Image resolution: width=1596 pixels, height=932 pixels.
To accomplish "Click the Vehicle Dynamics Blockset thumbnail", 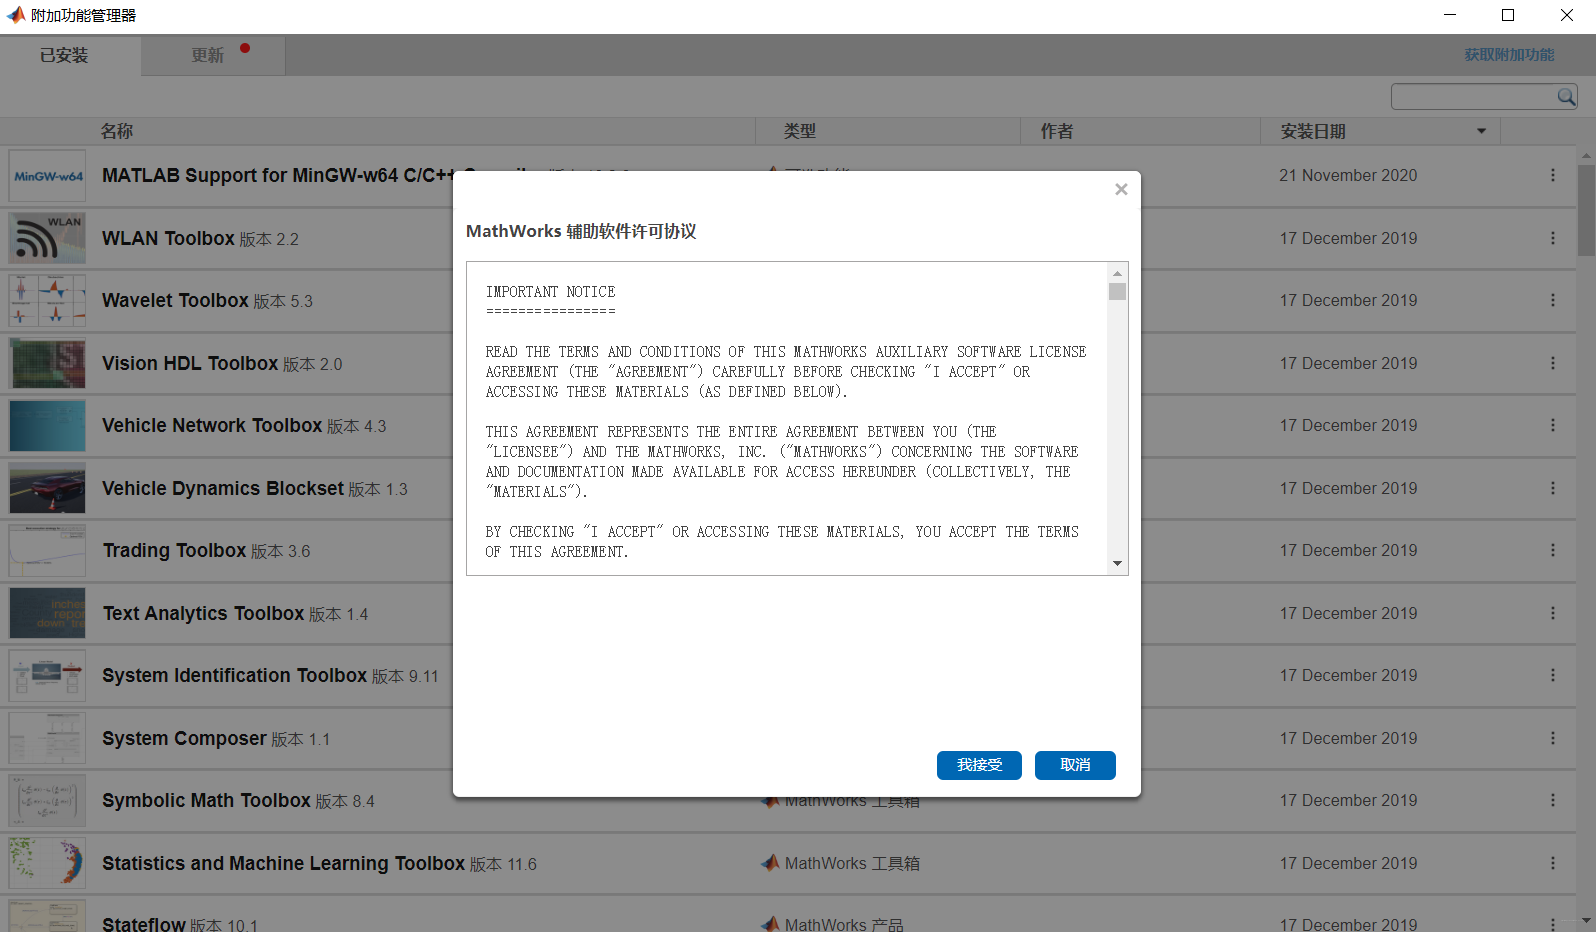I will point(47,488).
